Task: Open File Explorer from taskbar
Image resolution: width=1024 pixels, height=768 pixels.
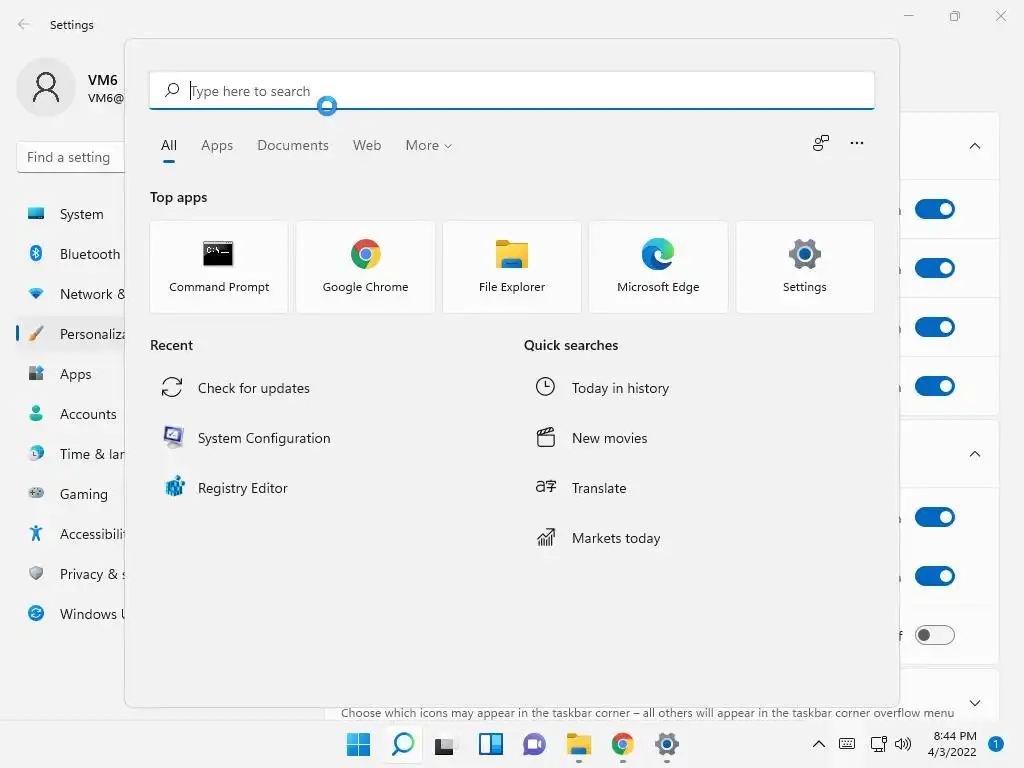Action: point(579,744)
